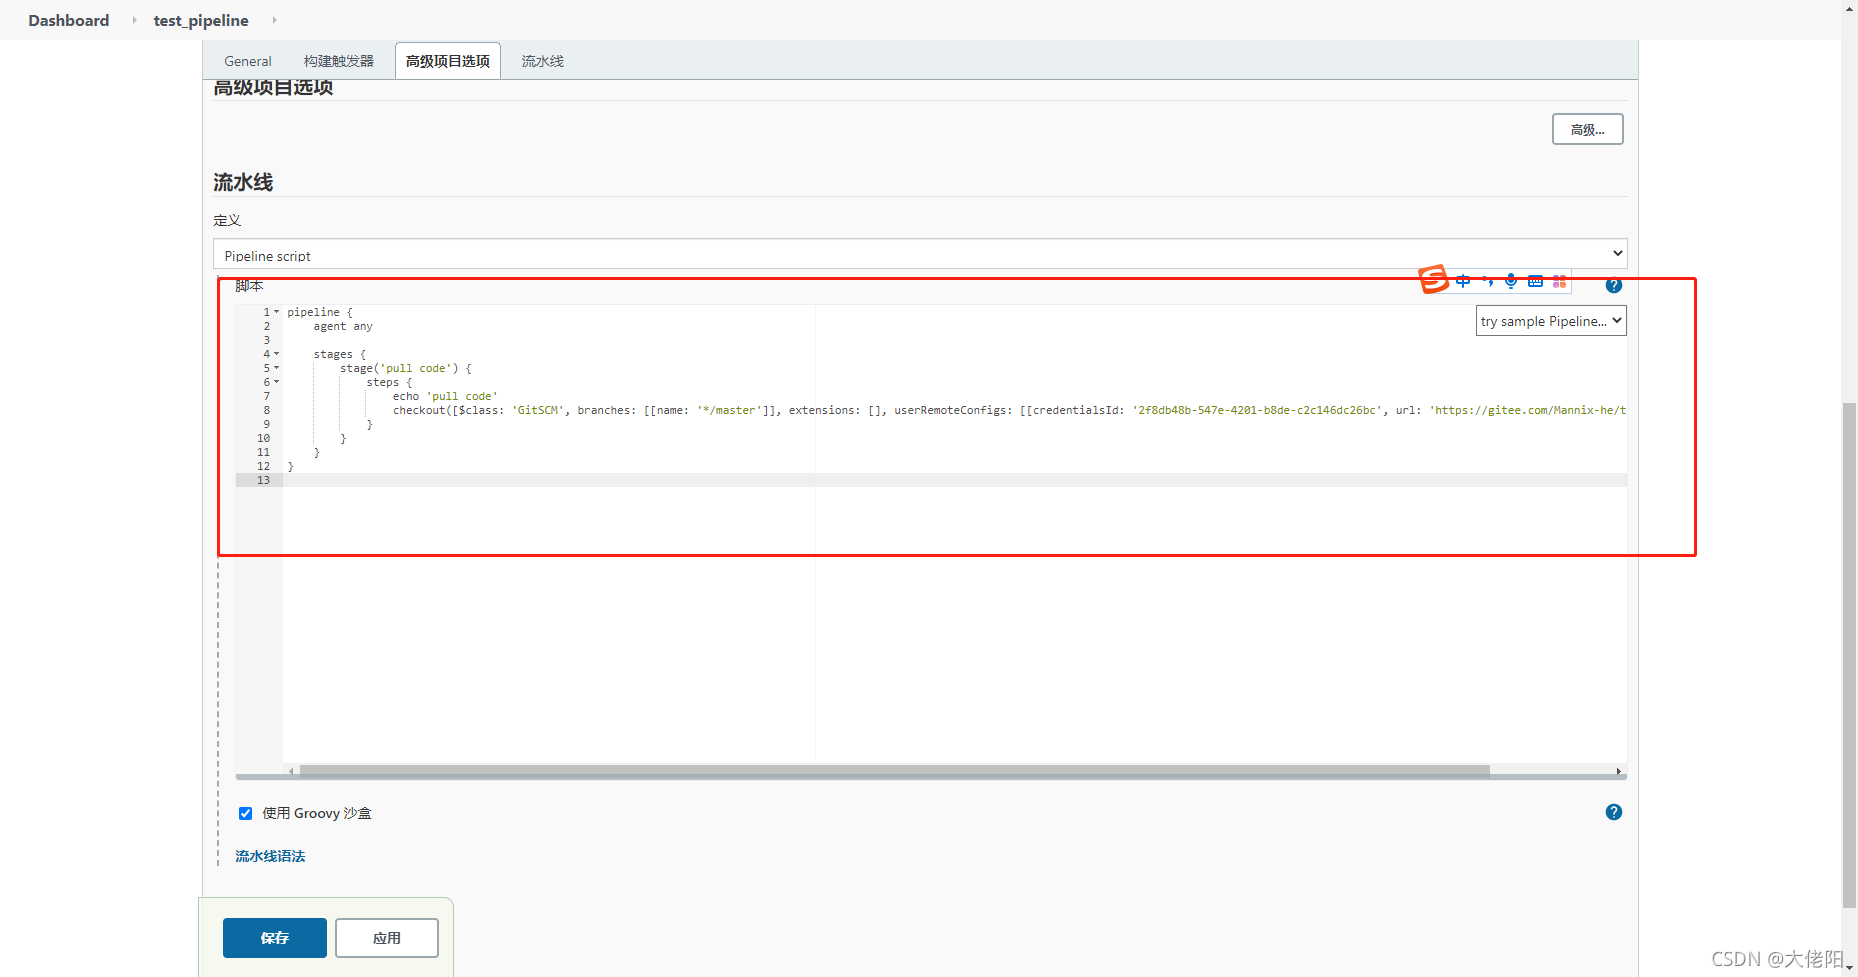1858x977 pixels.
Task: Click line number 8 in the gutter
Action: pyautogui.click(x=266, y=410)
